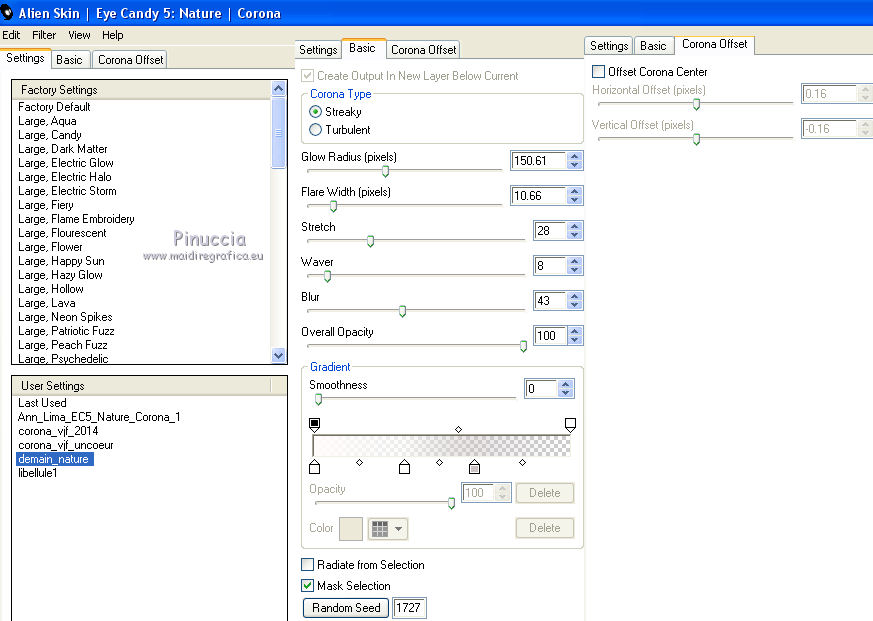This screenshot has width=873, height=621.
Task: Click the midpoint diamond above the gradient bar
Action: 458,429
